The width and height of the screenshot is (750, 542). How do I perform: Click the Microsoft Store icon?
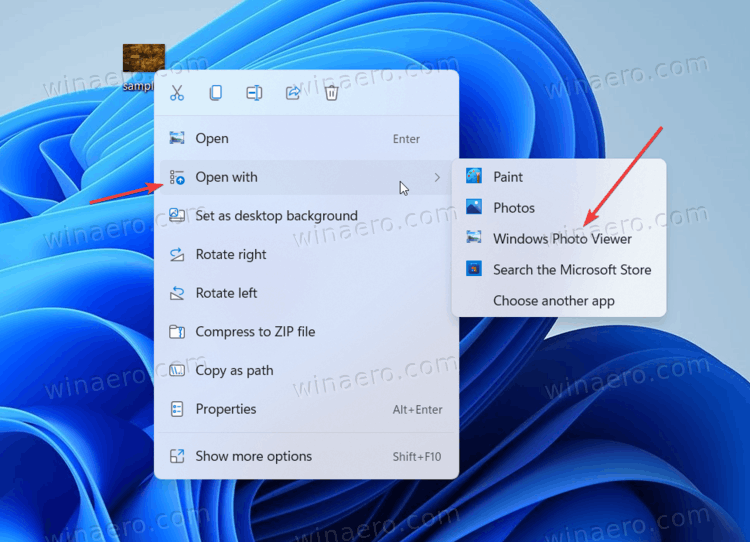click(x=474, y=269)
